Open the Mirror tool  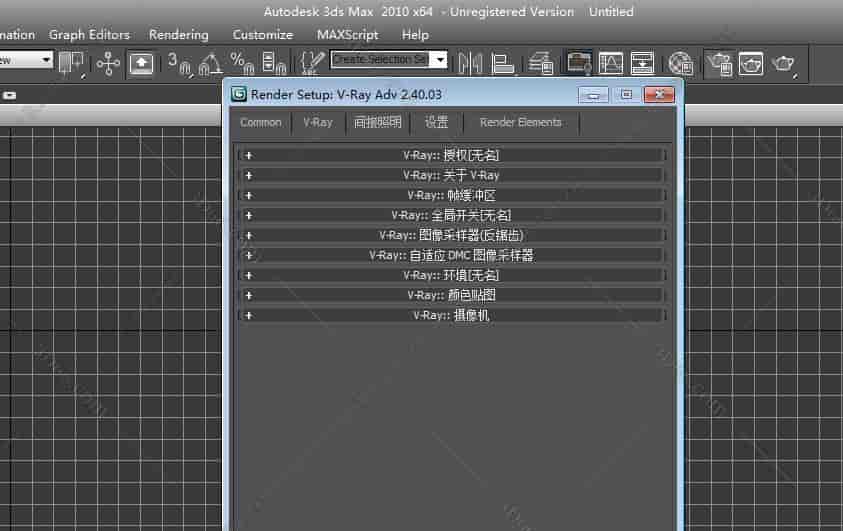click(469, 63)
